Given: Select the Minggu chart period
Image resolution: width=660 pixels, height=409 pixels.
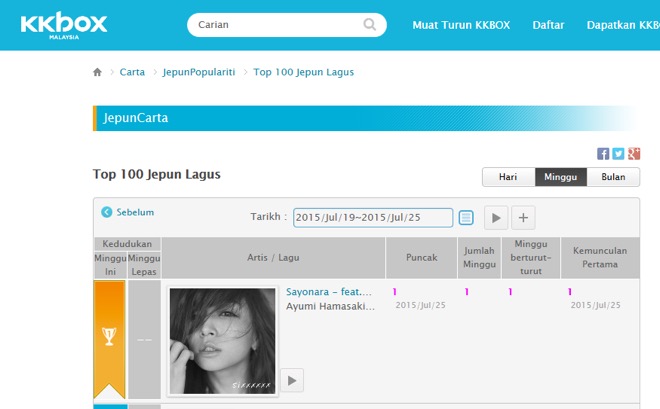Looking at the screenshot, I should [x=561, y=177].
